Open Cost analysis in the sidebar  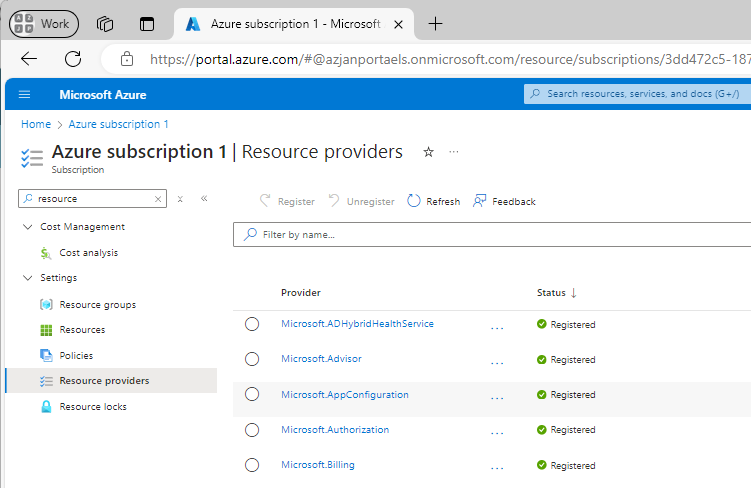coord(89,253)
